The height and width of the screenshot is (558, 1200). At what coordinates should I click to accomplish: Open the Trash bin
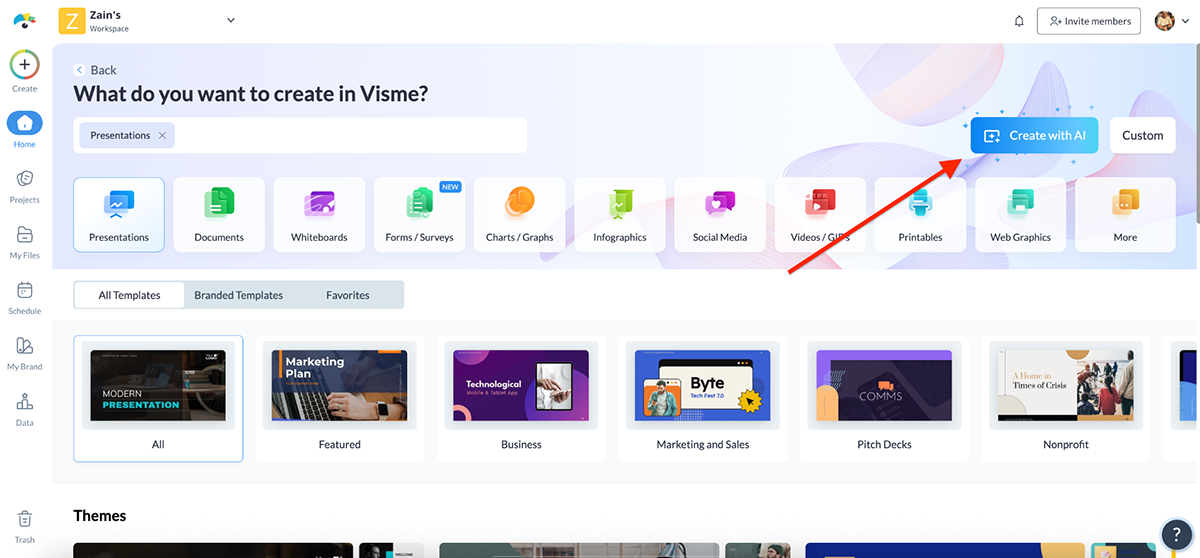pyautogui.click(x=25, y=520)
